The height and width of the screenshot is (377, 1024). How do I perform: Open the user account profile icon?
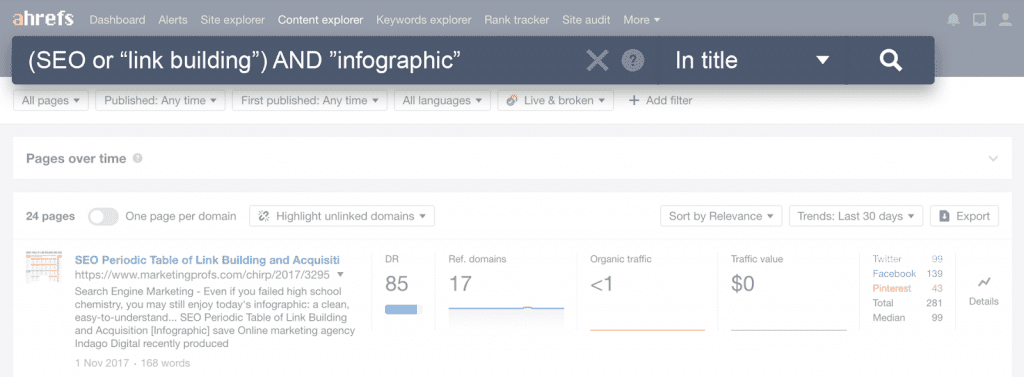pyautogui.click(x=1005, y=20)
